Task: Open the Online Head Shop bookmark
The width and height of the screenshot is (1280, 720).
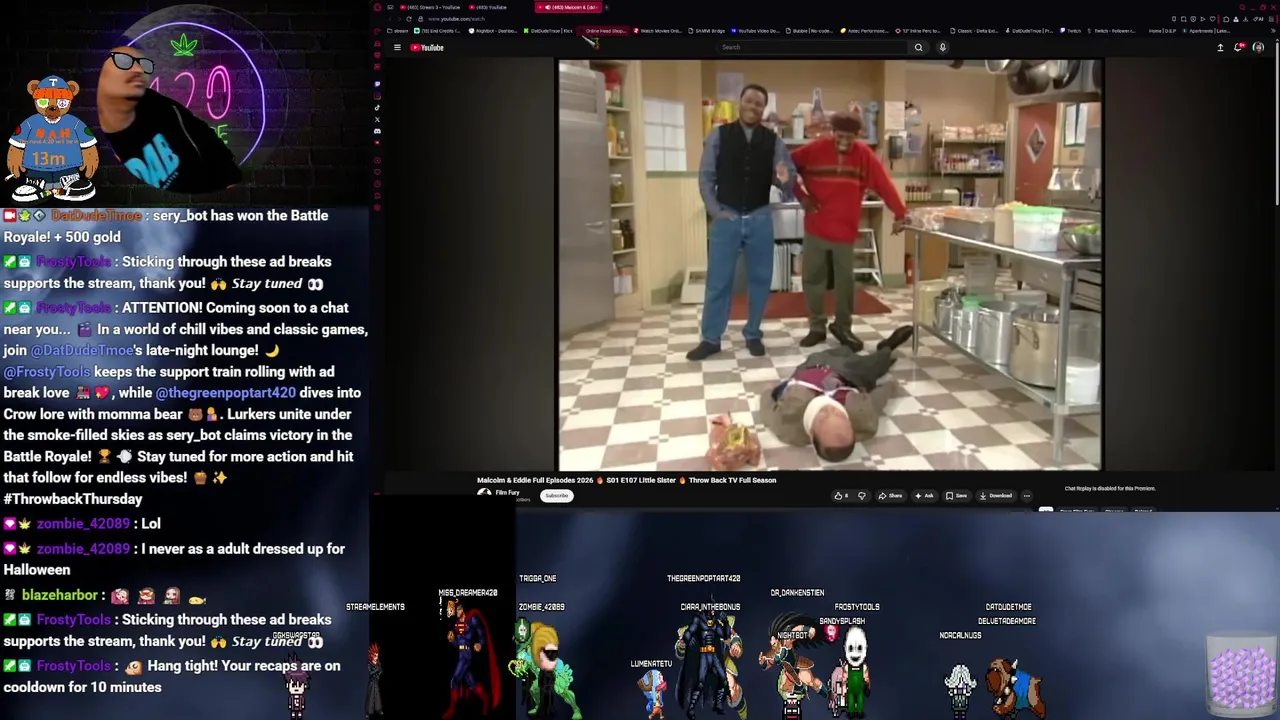Action: (x=603, y=31)
